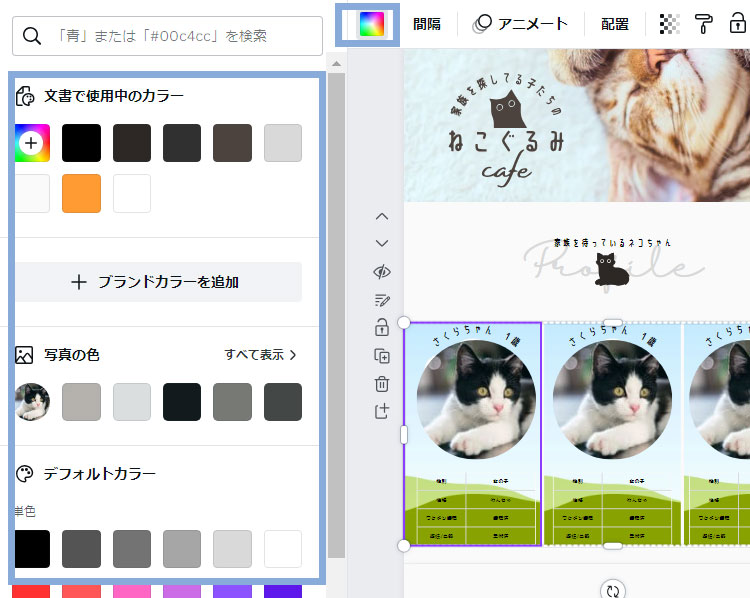Click the Profile black cat illustration

[612, 270]
